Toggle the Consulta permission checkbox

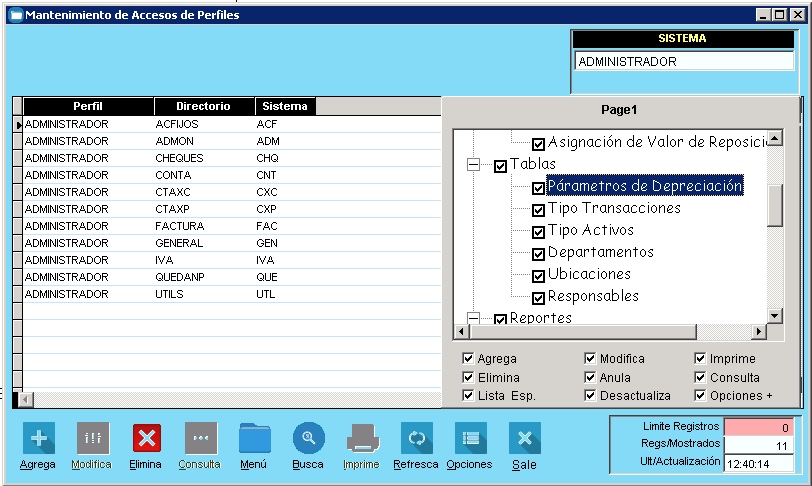point(700,378)
